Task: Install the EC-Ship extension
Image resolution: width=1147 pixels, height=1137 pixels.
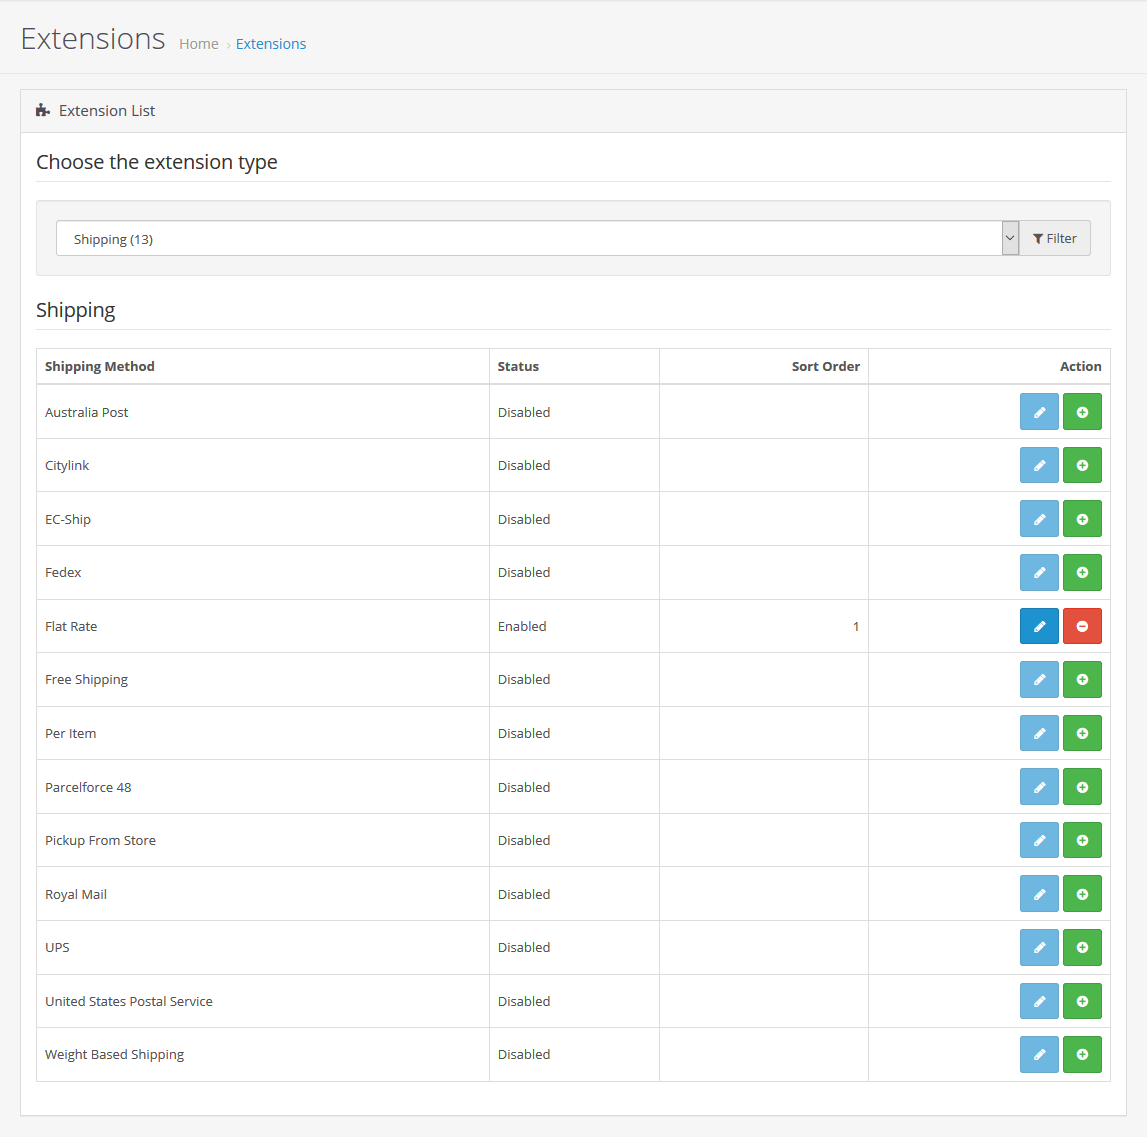Action: click(x=1082, y=518)
